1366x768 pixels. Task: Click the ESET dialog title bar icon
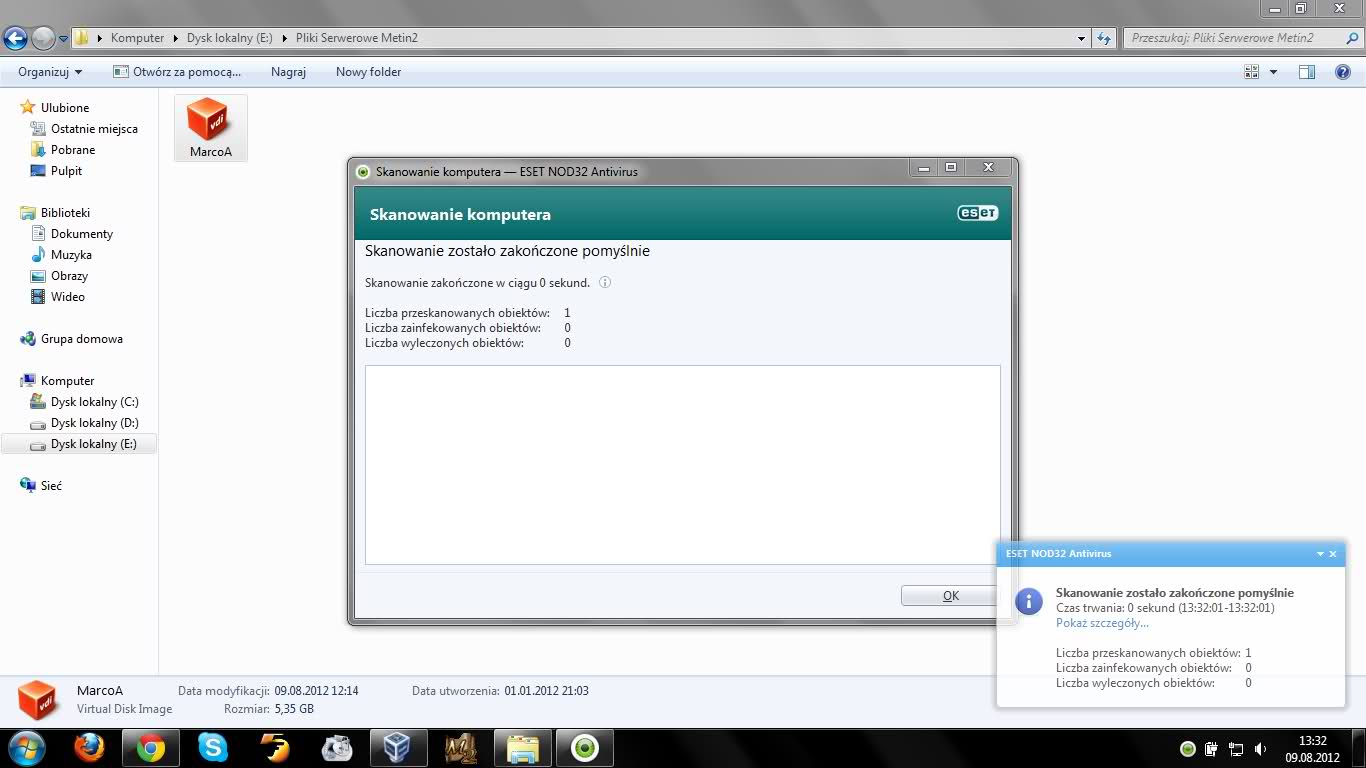click(x=363, y=171)
